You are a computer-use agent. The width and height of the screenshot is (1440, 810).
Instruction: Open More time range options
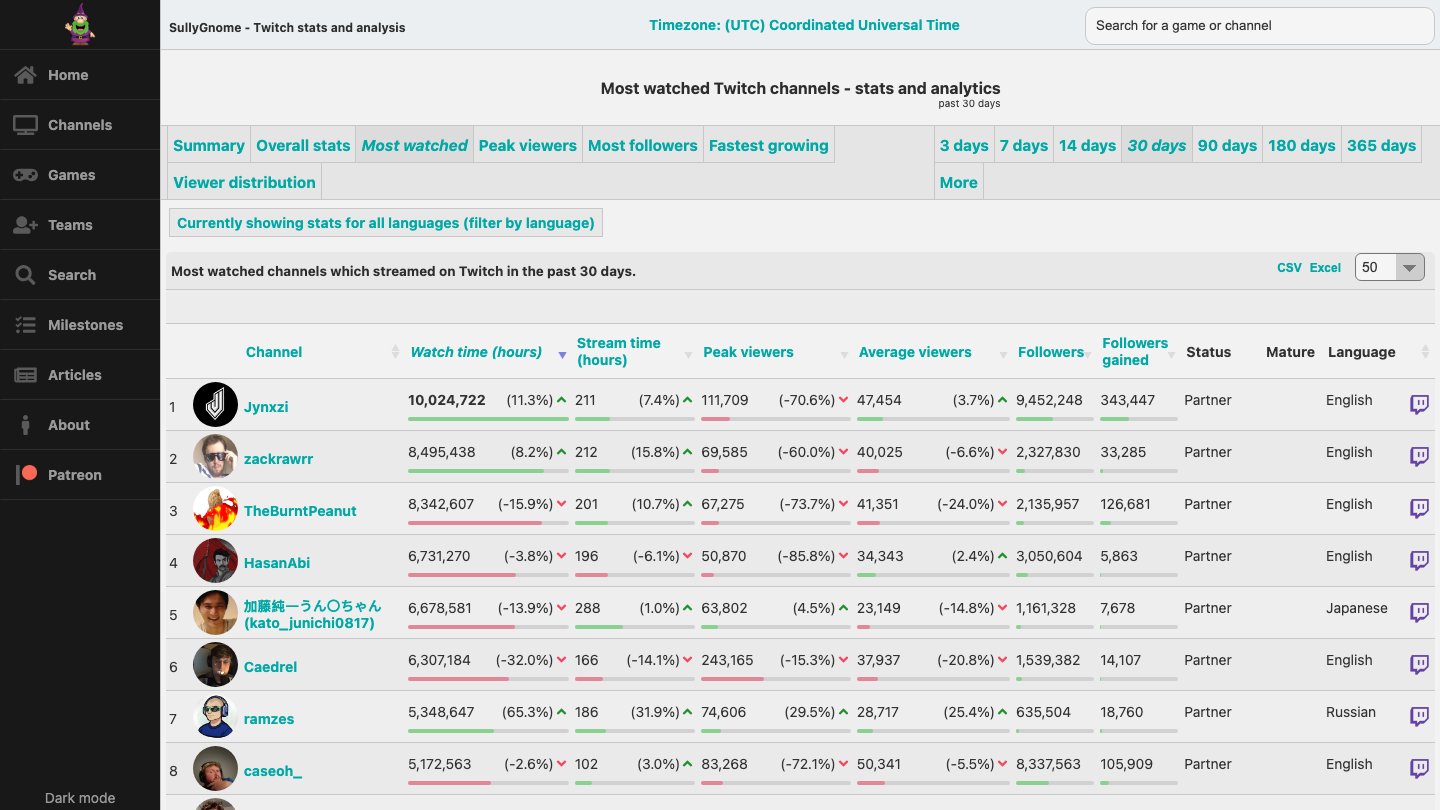[x=959, y=182]
